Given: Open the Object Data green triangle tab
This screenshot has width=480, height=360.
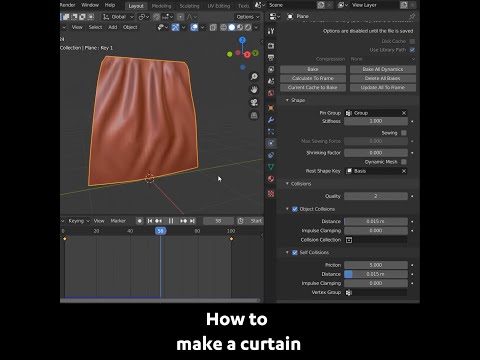Looking at the screenshot, I should [x=271, y=167].
